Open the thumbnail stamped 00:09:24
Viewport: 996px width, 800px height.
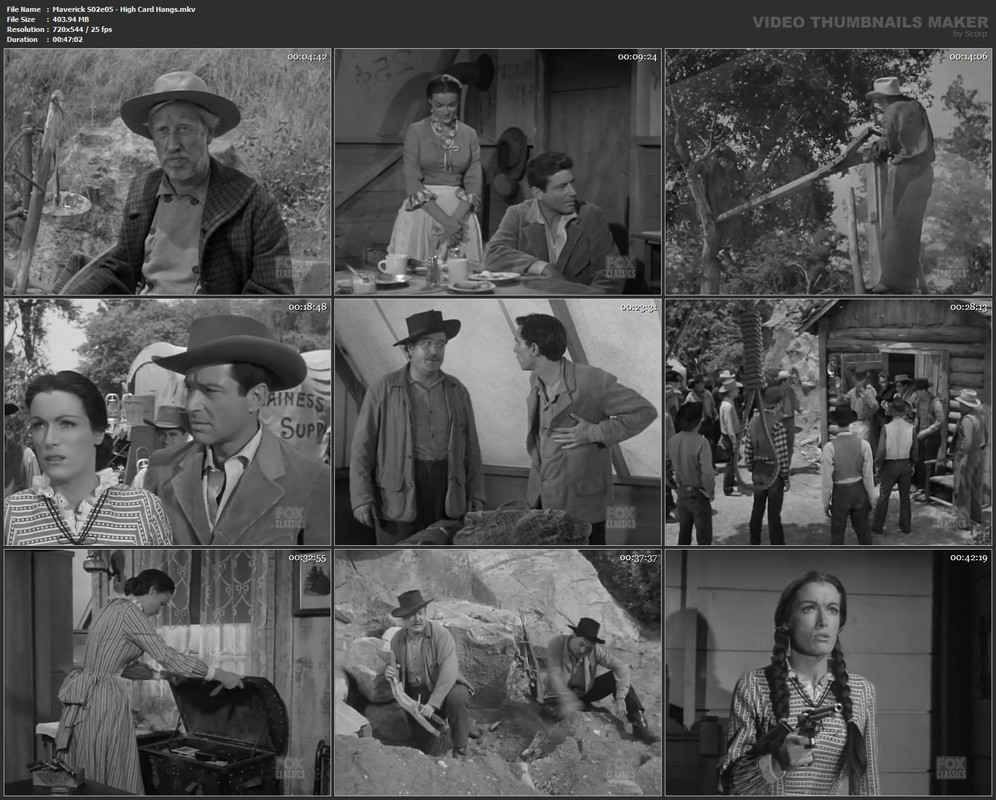click(498, 172)
